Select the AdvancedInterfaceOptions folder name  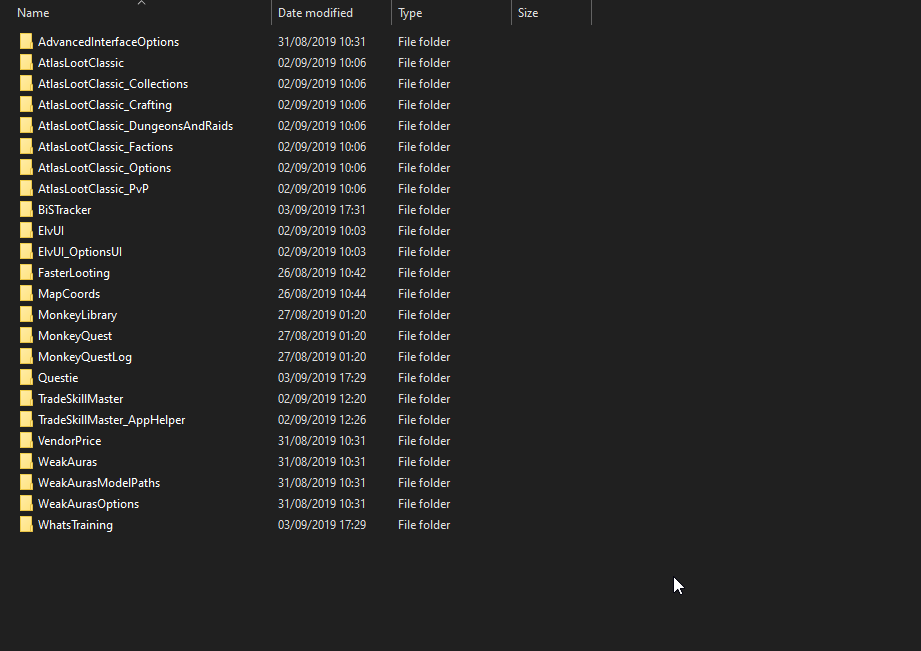[x=108, y=42]
